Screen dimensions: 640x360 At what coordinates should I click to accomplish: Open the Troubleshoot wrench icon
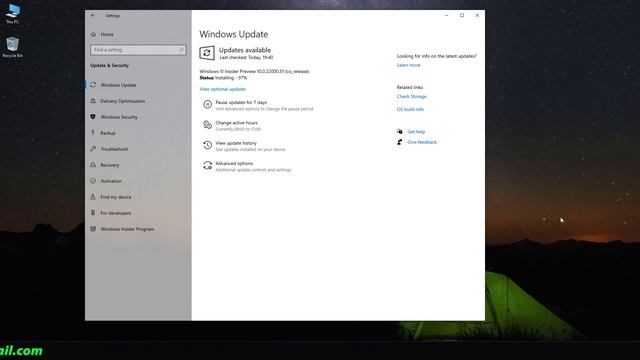tap(93, 149)
